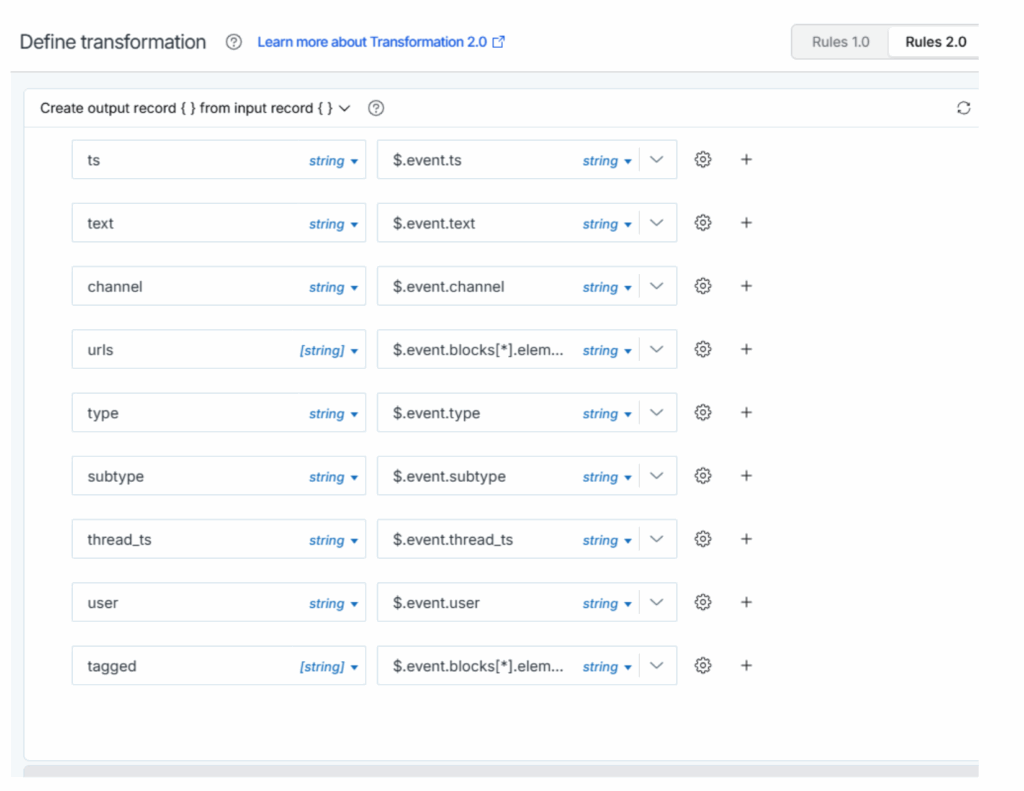
Task: Click help icon beside Create output record
Action: 376,108
